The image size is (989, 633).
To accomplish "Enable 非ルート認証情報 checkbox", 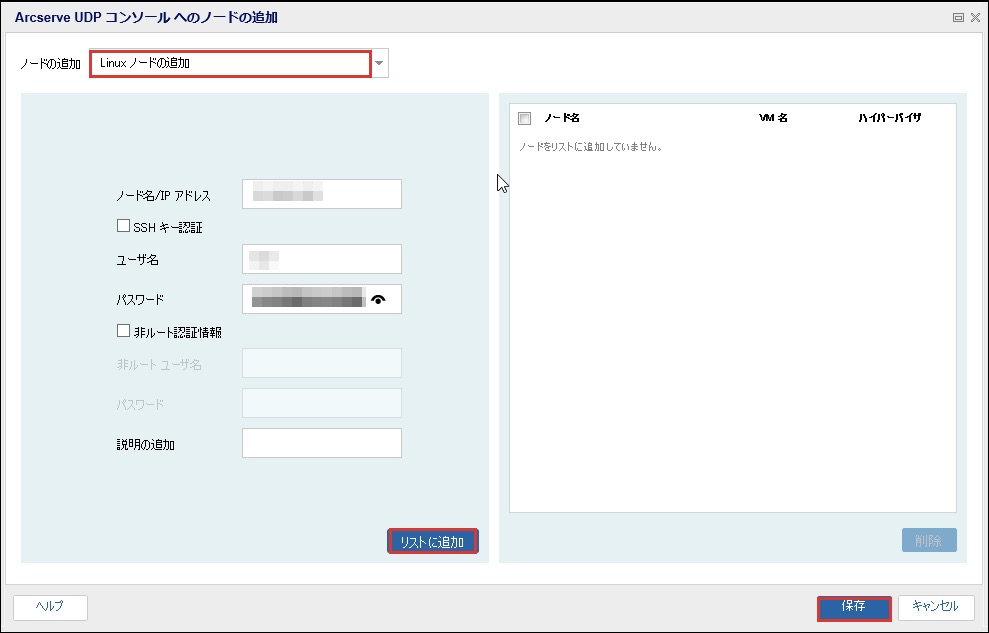I will pyautogui.click(x=123, y=330).
